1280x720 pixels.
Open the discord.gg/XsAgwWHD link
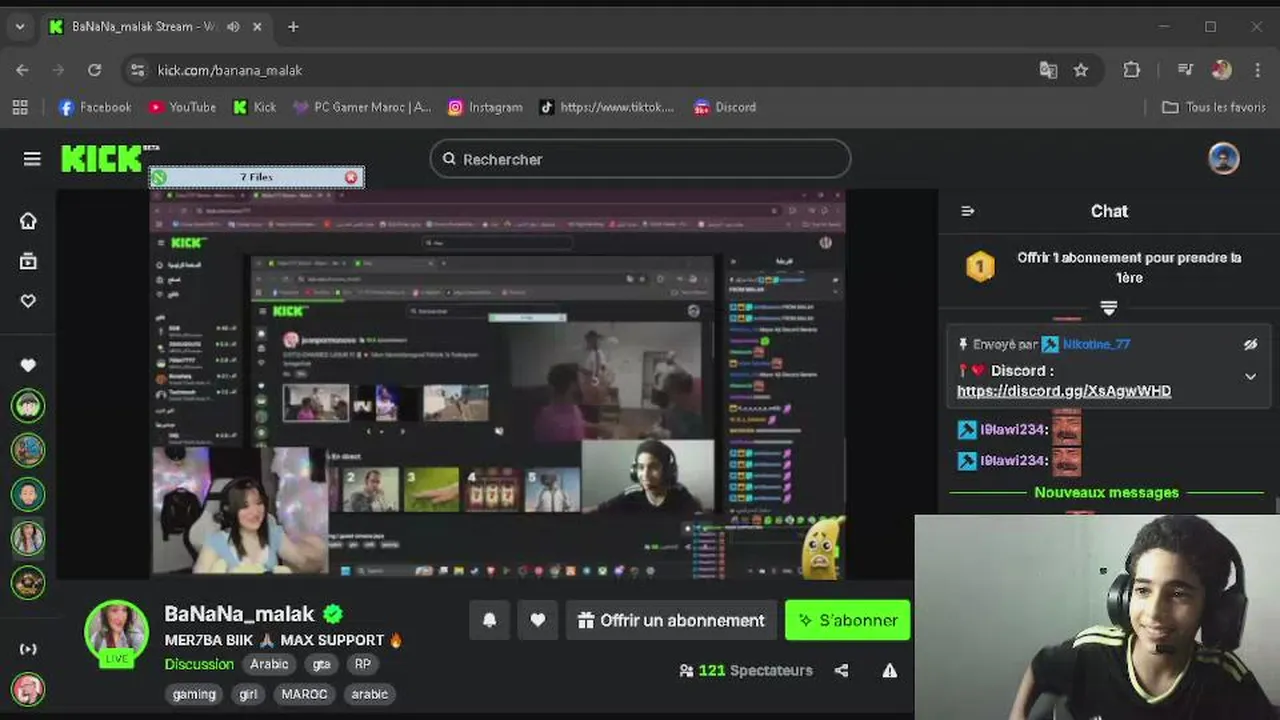(x=1064, y=391)
